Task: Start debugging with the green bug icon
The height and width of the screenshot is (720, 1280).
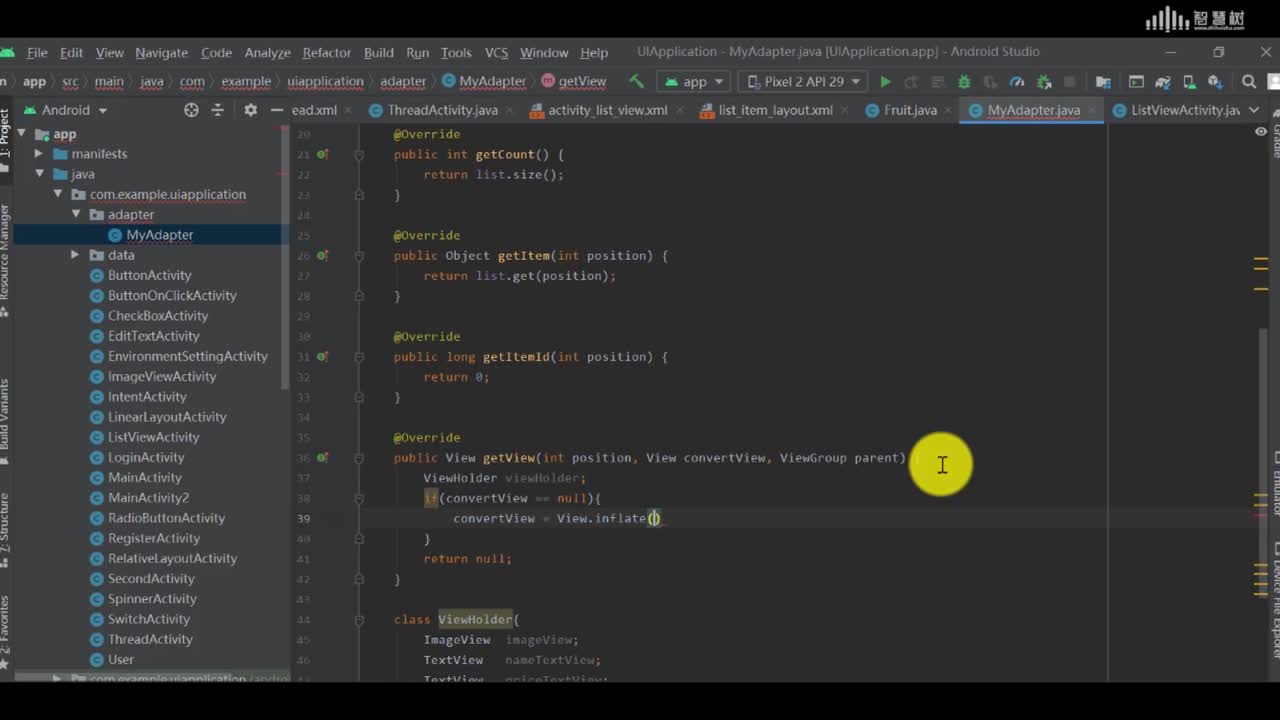Action: pos(964,81)
